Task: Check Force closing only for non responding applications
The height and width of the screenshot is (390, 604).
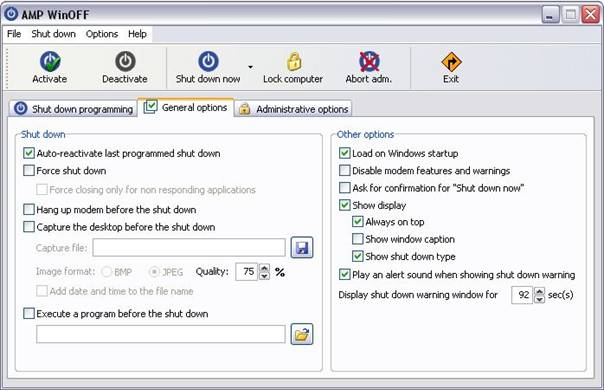Action: click(42, 189)
